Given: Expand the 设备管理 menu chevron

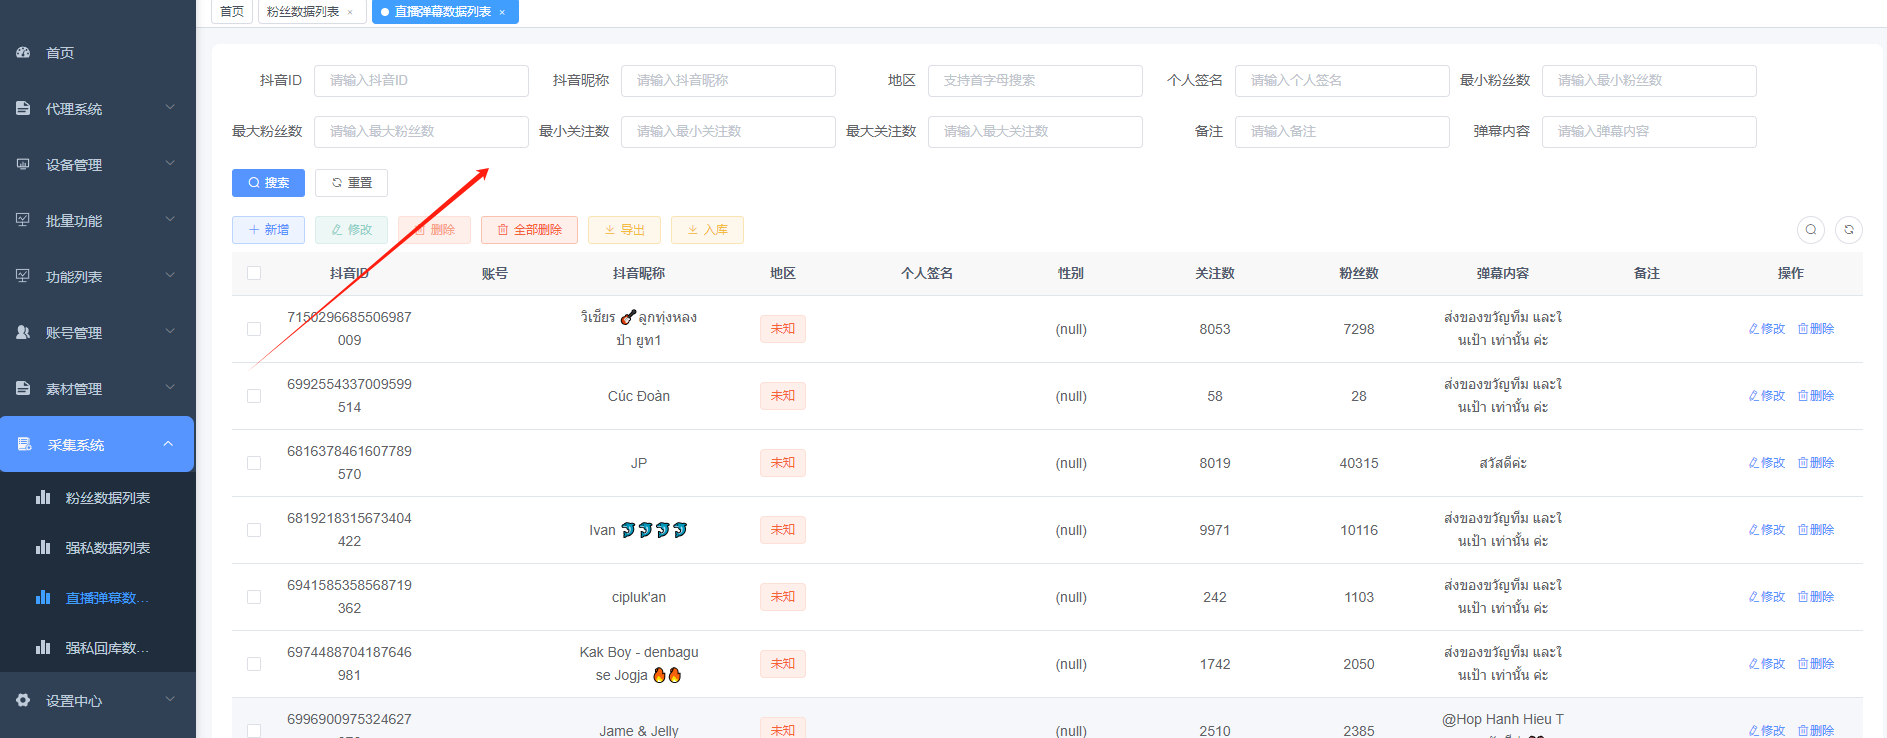Looking at the screenshot, I should click(169, 163).
